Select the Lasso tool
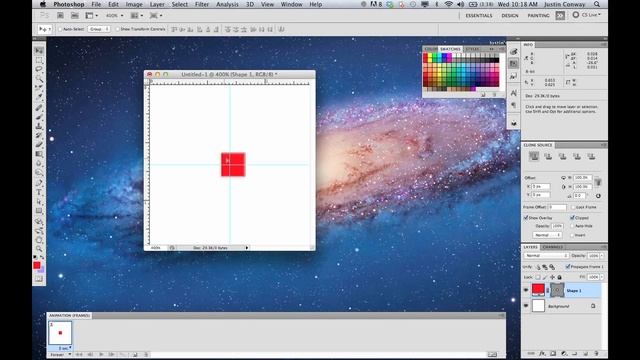 pyautogui.click(x=39, y=69)
